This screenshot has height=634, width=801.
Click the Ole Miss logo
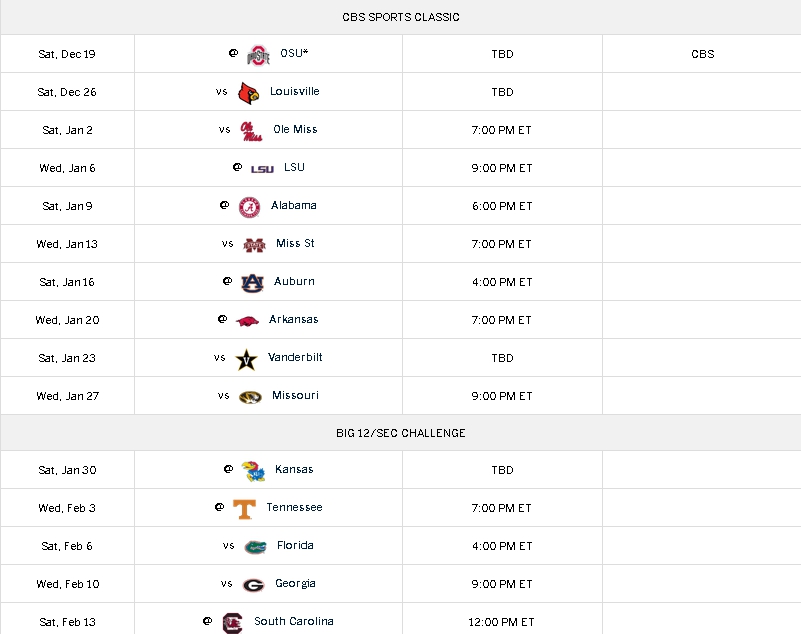coord(251,131)
